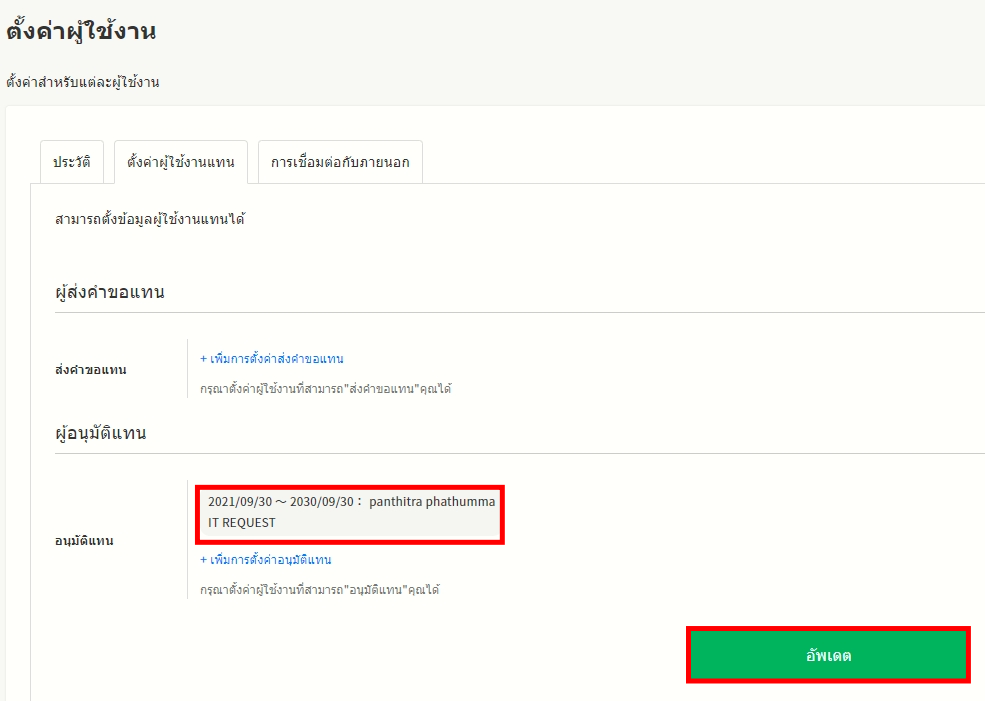Screen dimensions: 985x701
Task: Click the hint text mentioning "ส่งคำขอแทน"
Action: [x=325, y=388]
